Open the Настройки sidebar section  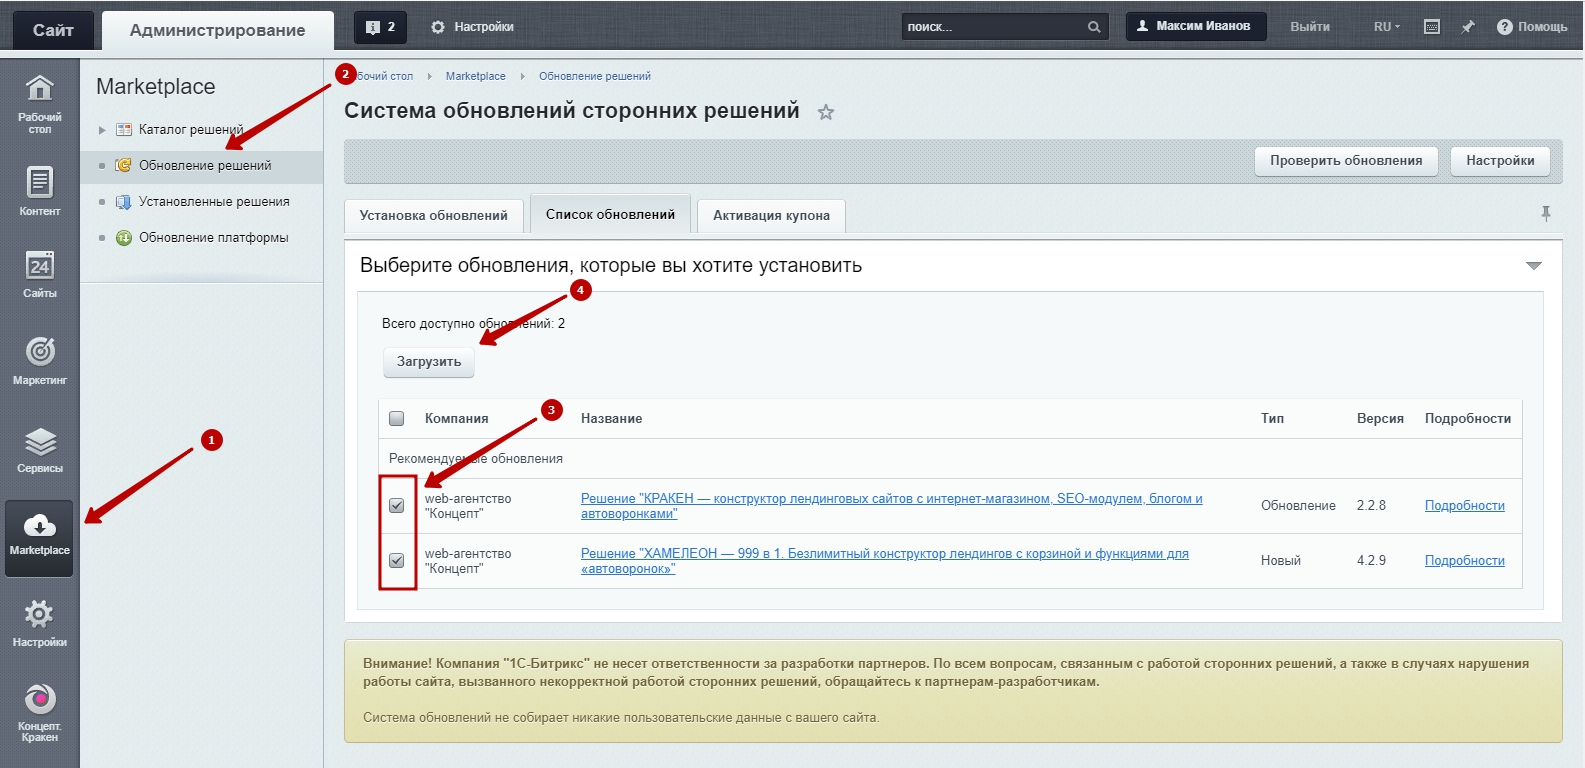tap(39, 624)
